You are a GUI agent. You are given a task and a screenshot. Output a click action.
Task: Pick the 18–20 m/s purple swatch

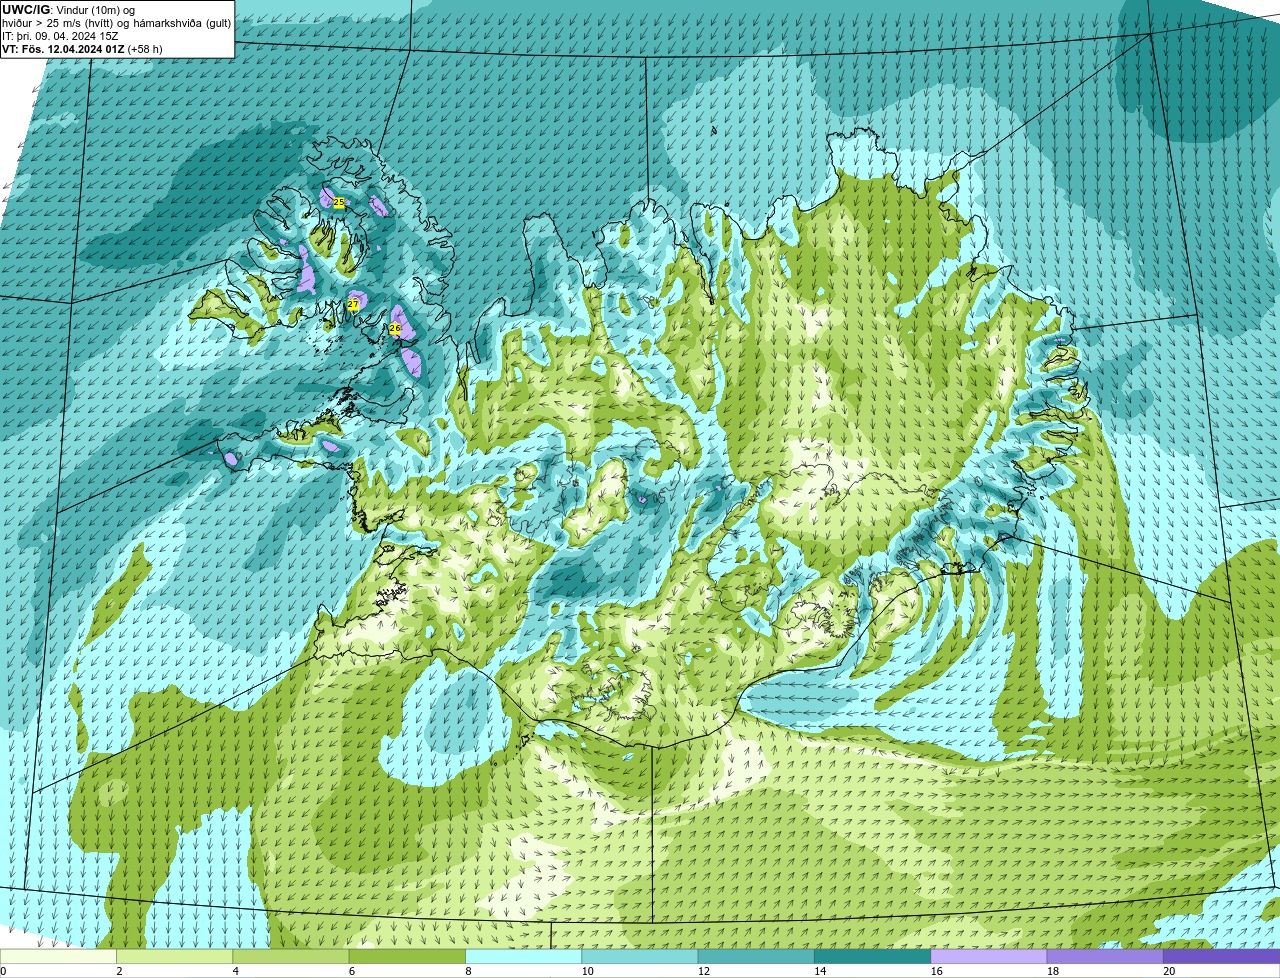[x=1105, y=956]
